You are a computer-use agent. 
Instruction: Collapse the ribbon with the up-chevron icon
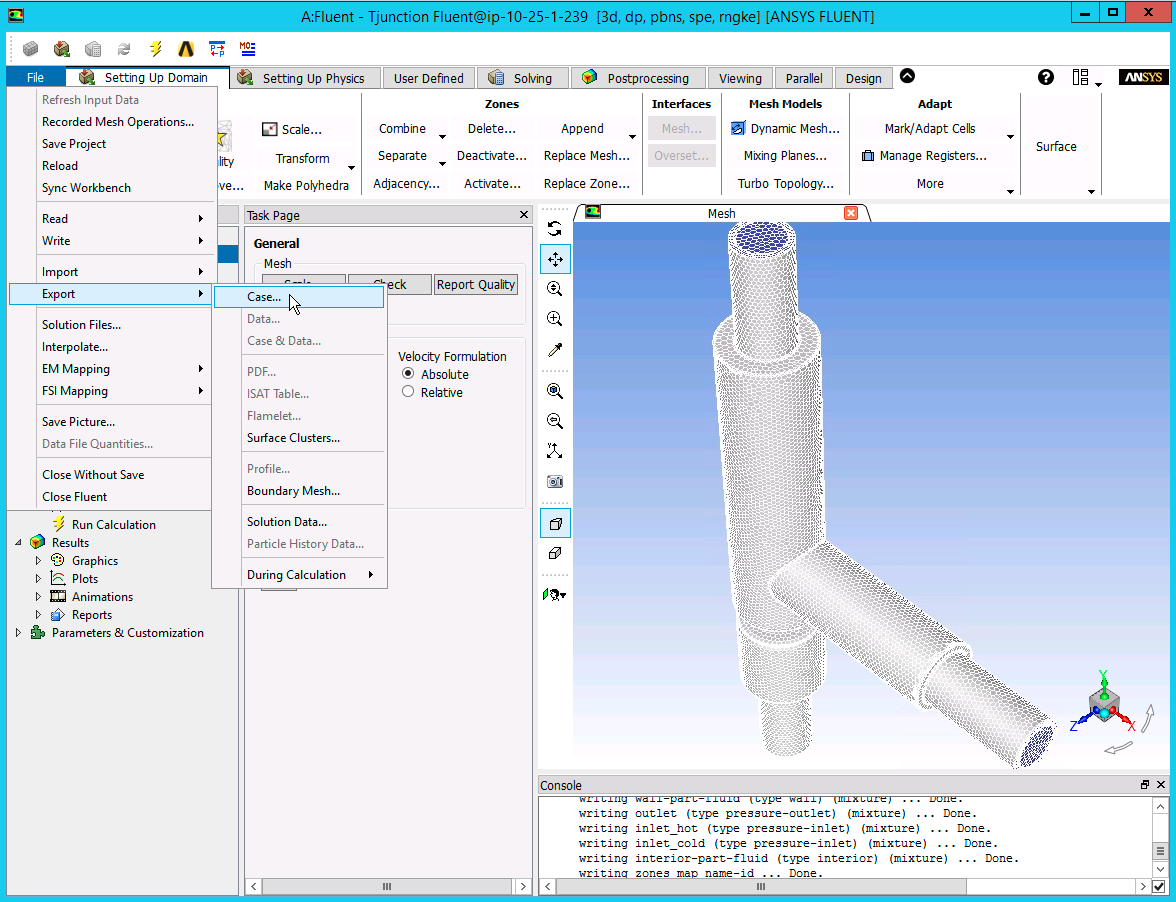[x=907, y=76]
